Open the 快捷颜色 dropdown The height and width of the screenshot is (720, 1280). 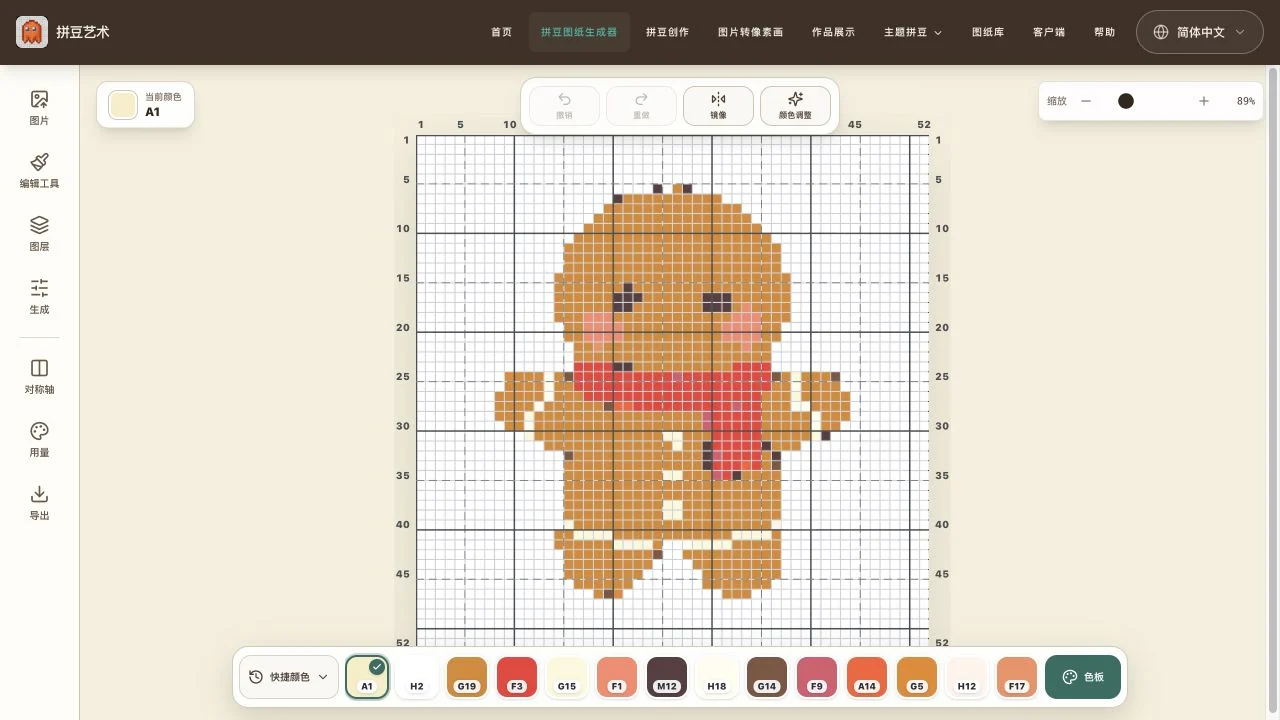[289, 677]
